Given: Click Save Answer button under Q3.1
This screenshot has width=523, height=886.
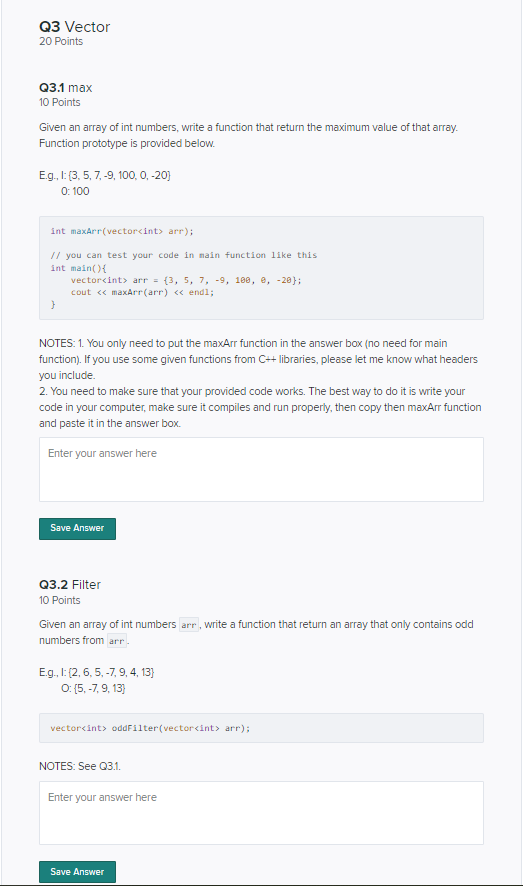Looking at the screenshot, I should (x=77, y=528).
